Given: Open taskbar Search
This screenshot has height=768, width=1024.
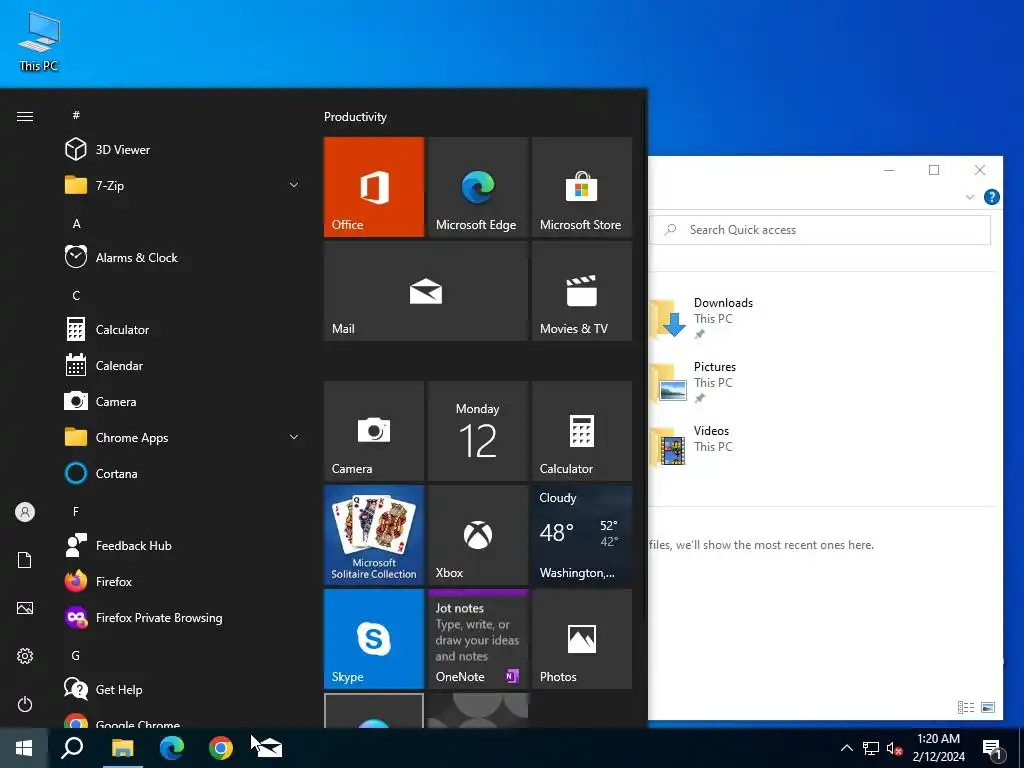Looking at the screenshot, I should tap(72, 748).
